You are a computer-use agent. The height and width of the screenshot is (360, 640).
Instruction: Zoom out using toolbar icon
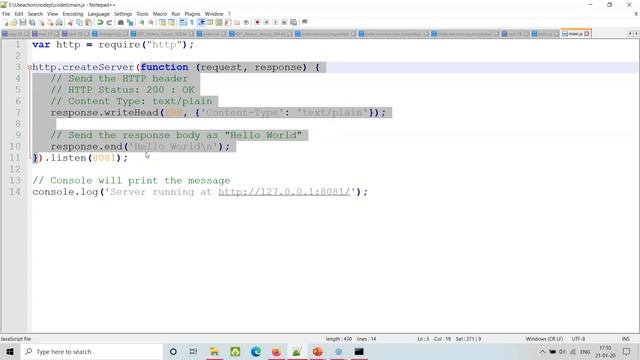point(151,22)
